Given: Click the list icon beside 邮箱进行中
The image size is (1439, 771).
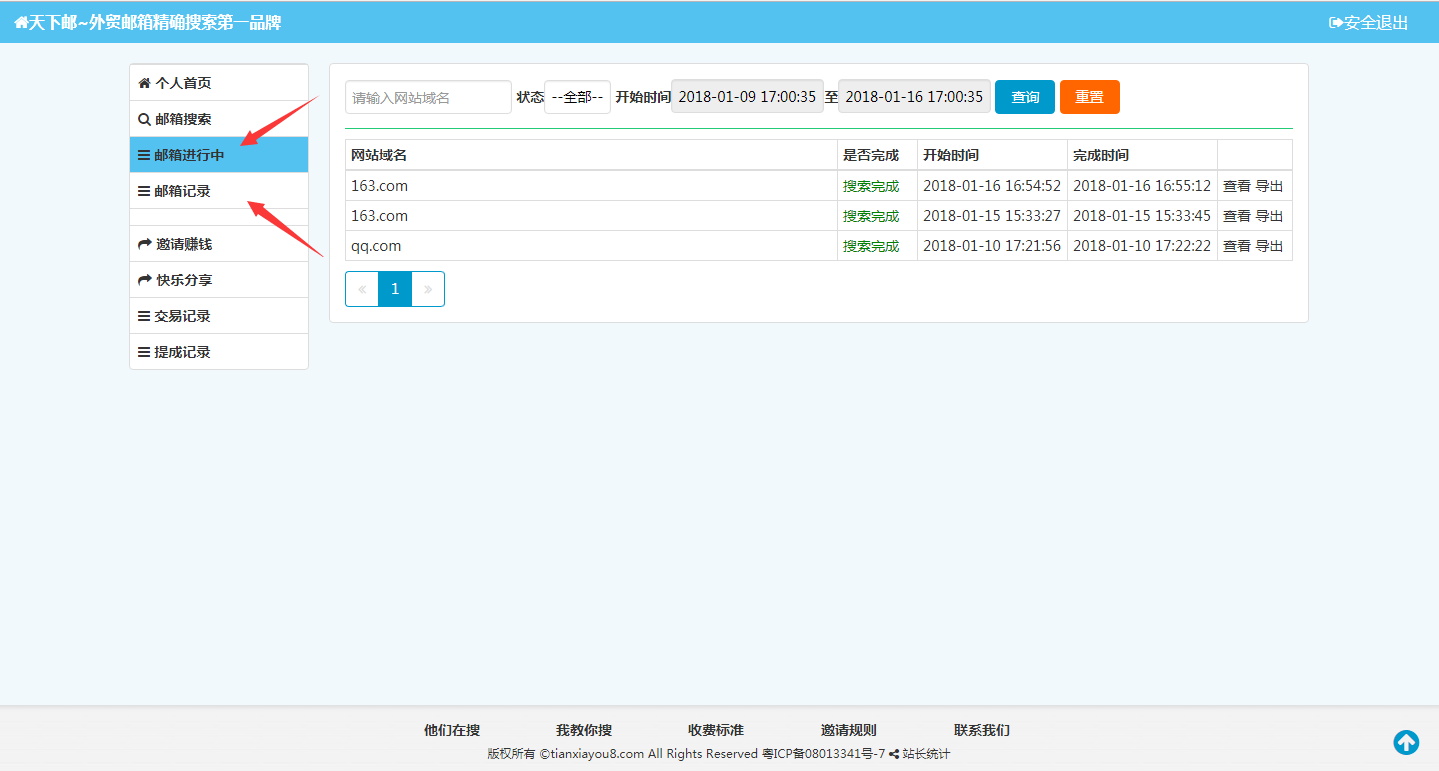Looking at the screenshot, I should tap(144, 155).
